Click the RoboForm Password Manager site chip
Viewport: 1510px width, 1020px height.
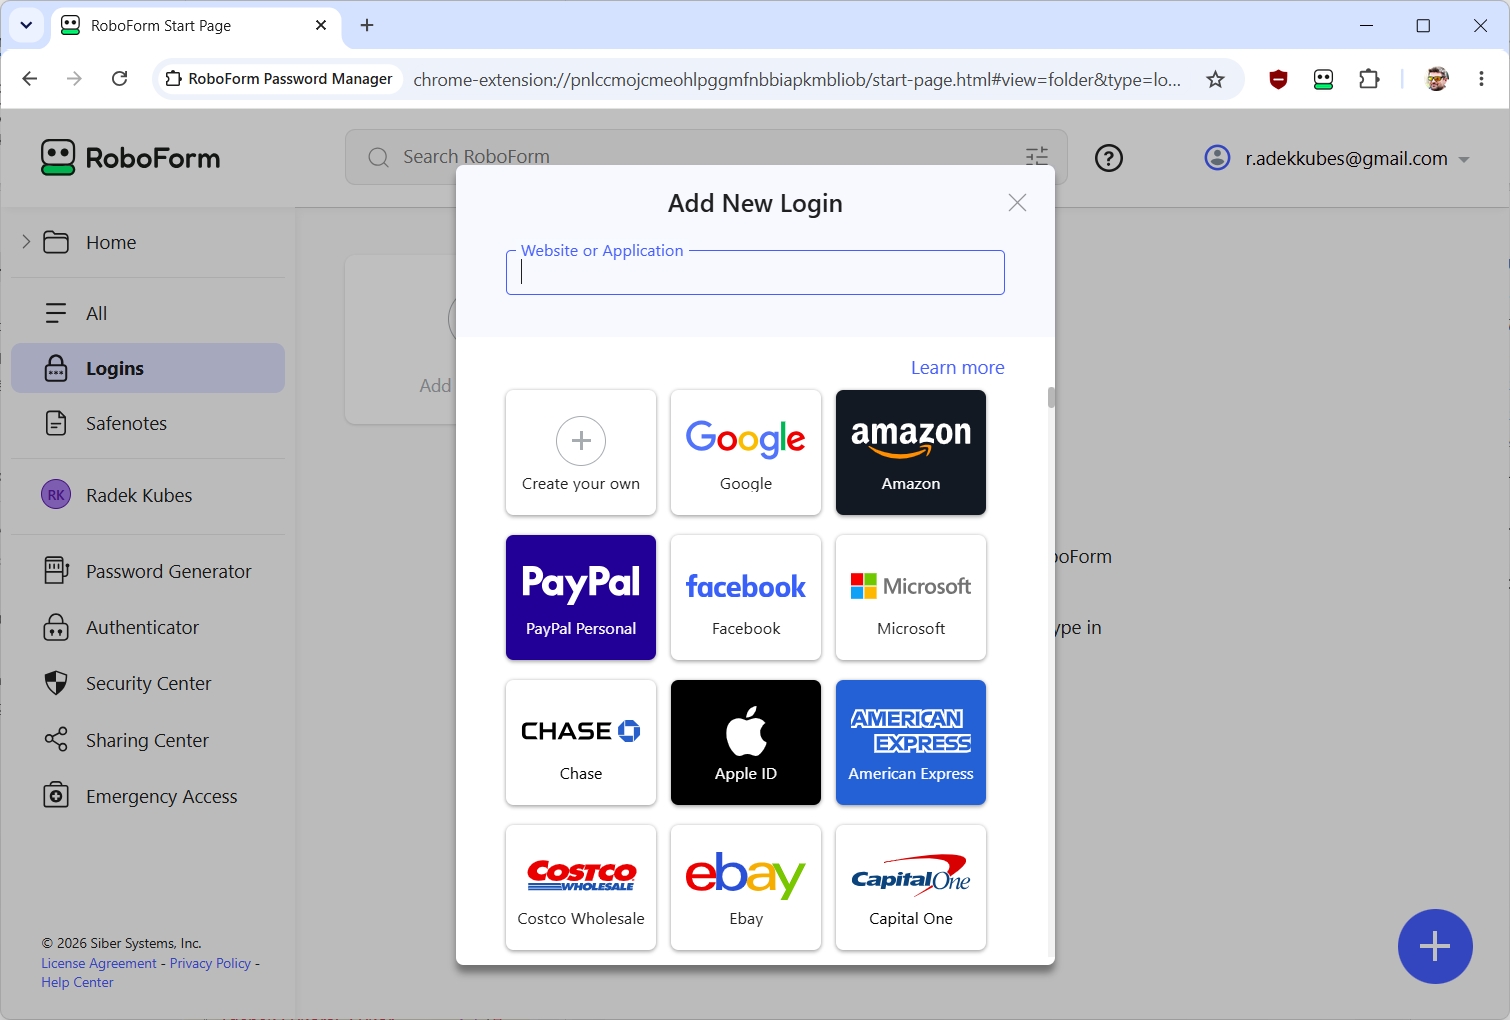(279, 78)
